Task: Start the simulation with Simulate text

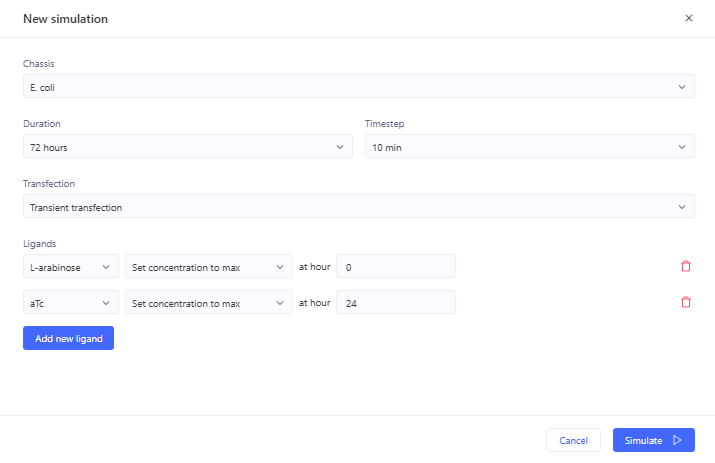Action: 643,441
